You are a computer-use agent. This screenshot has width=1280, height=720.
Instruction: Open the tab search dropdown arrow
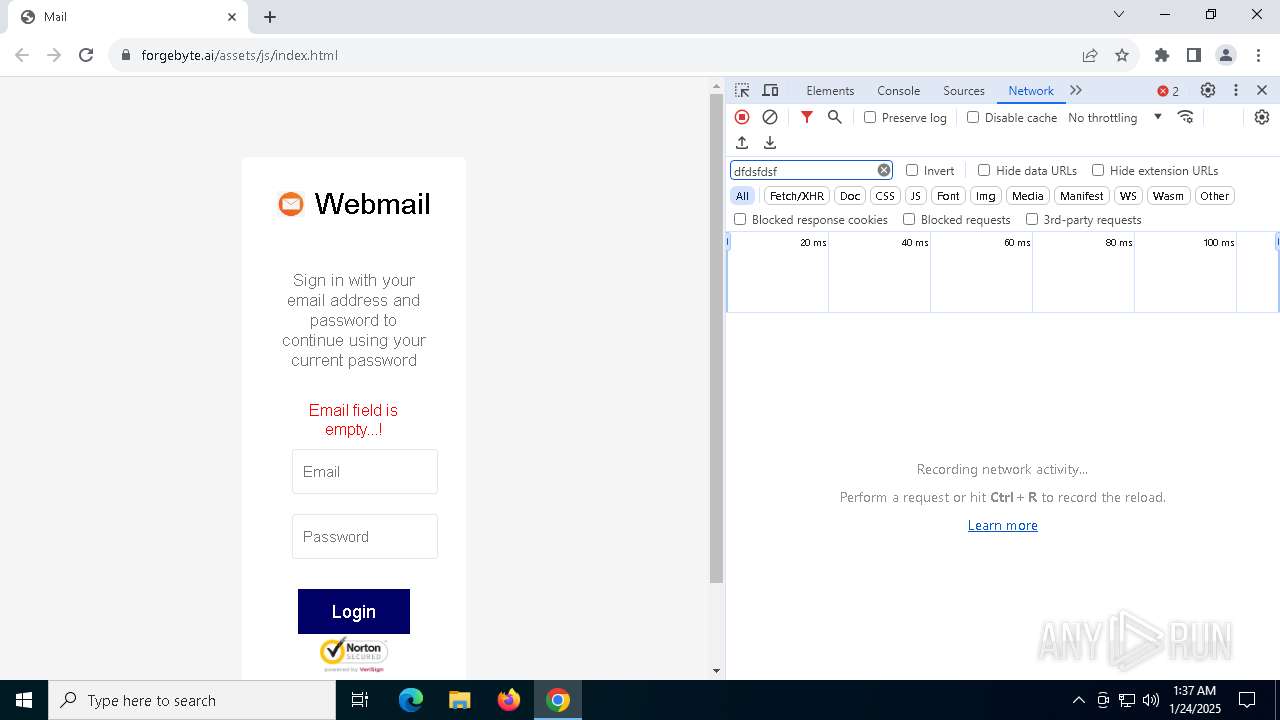point(1119,14)
